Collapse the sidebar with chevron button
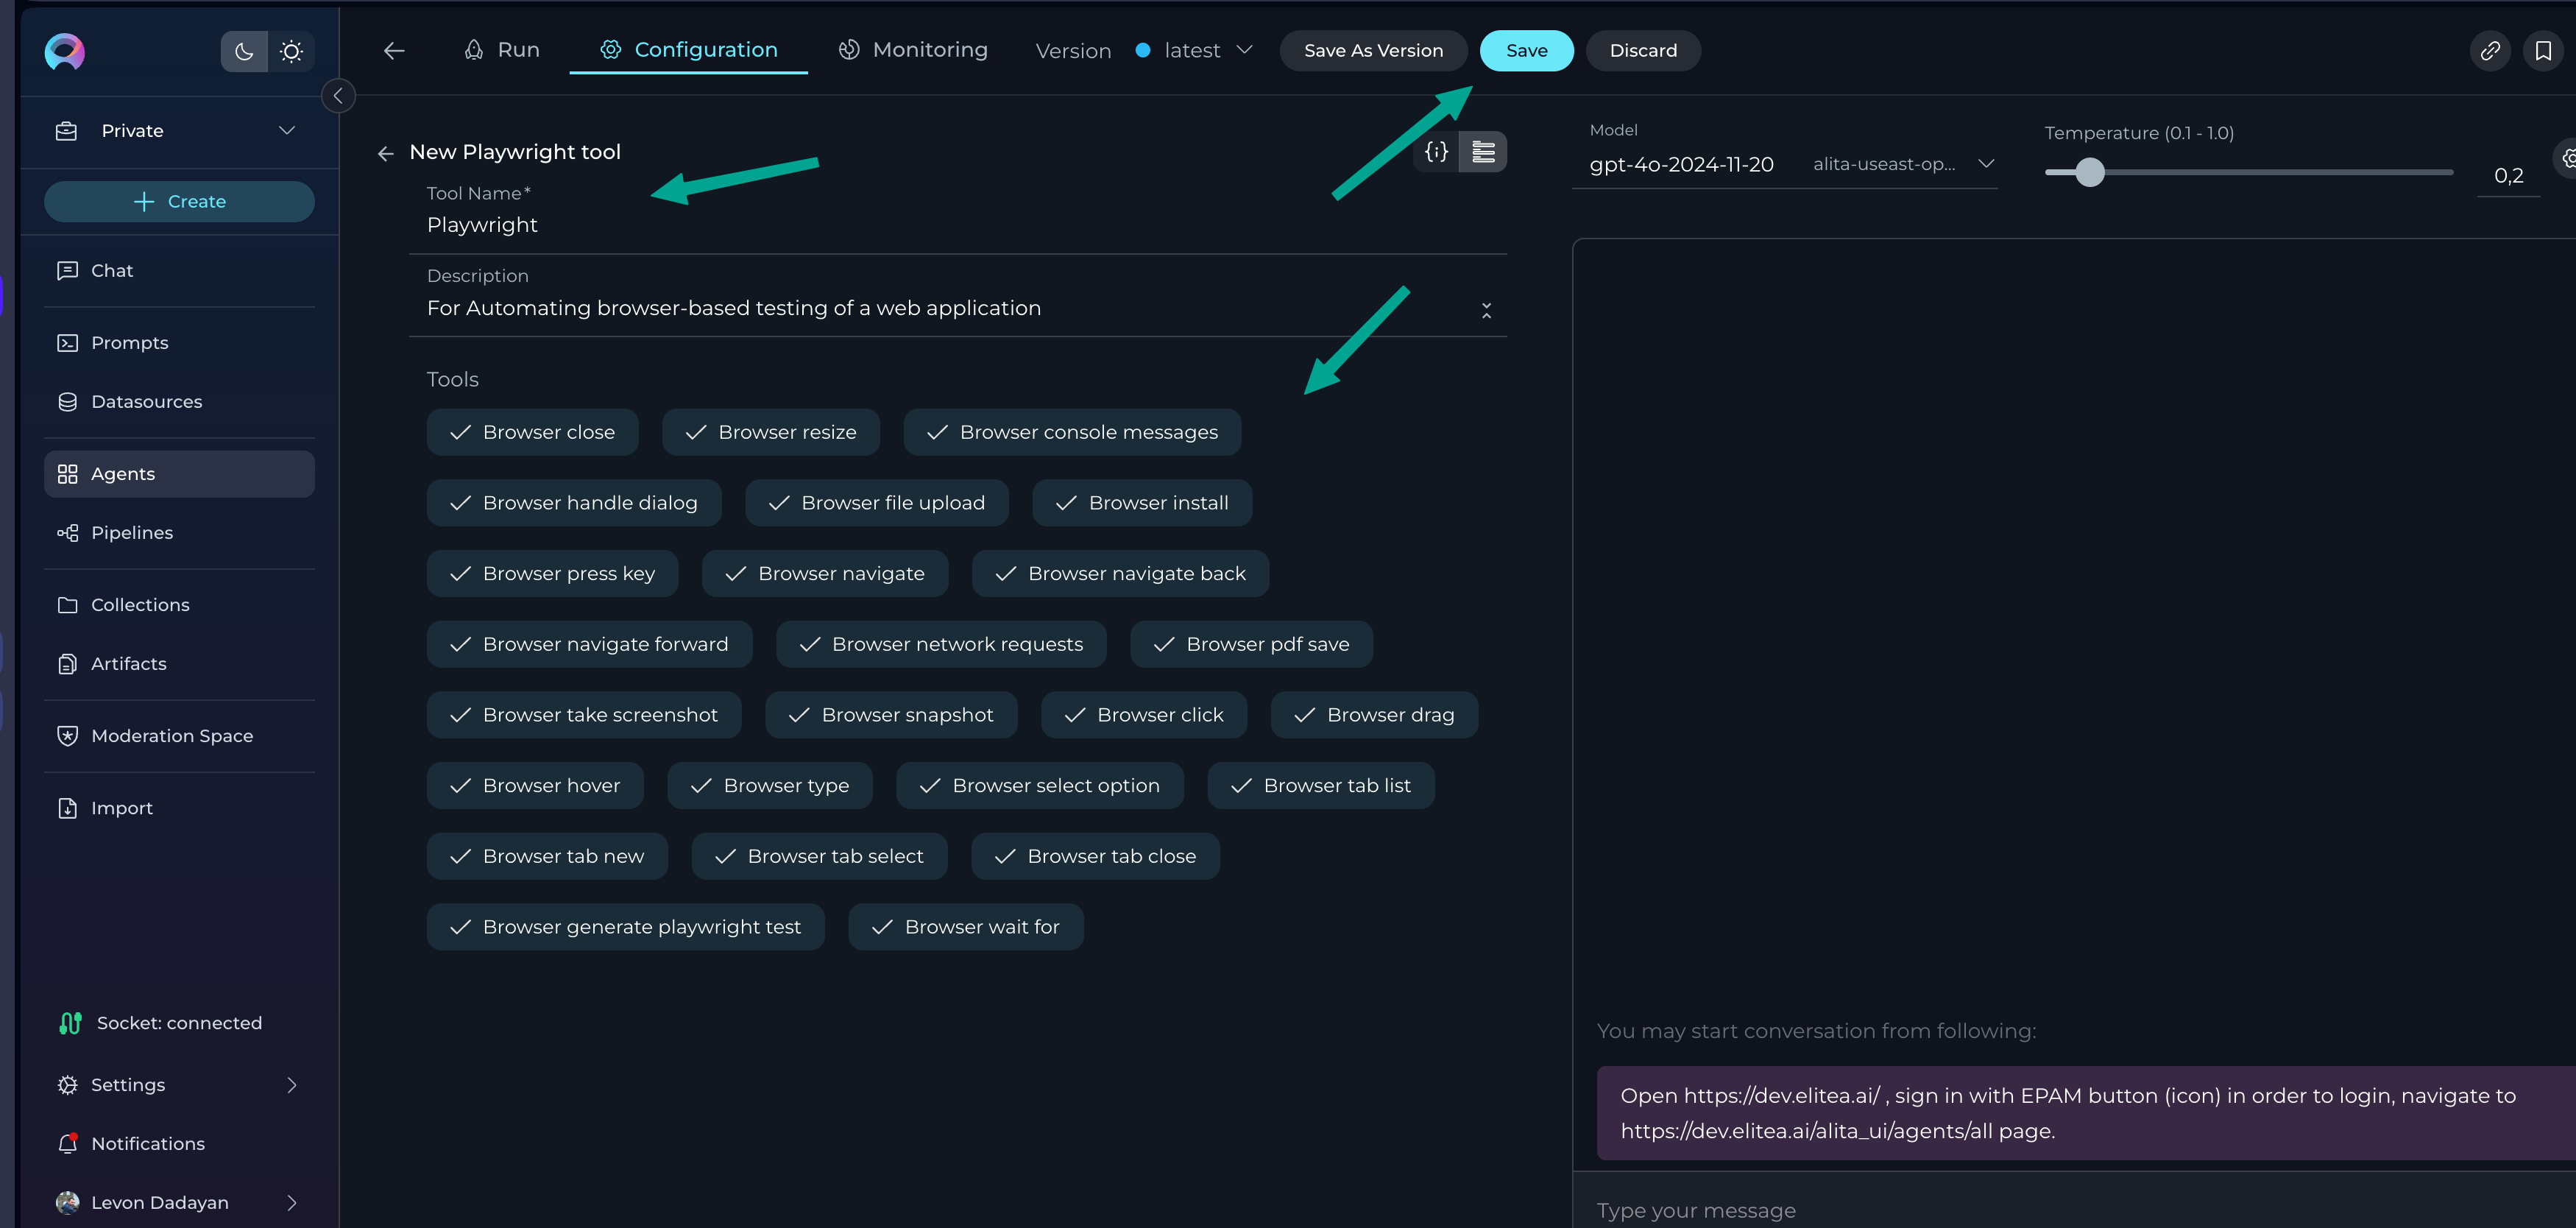 point(338,96)
